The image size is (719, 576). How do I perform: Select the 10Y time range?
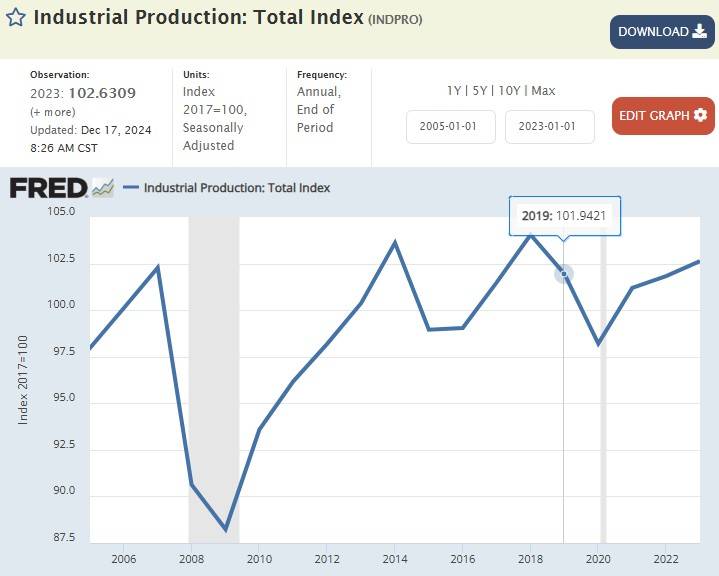click(x=508, y=91)
